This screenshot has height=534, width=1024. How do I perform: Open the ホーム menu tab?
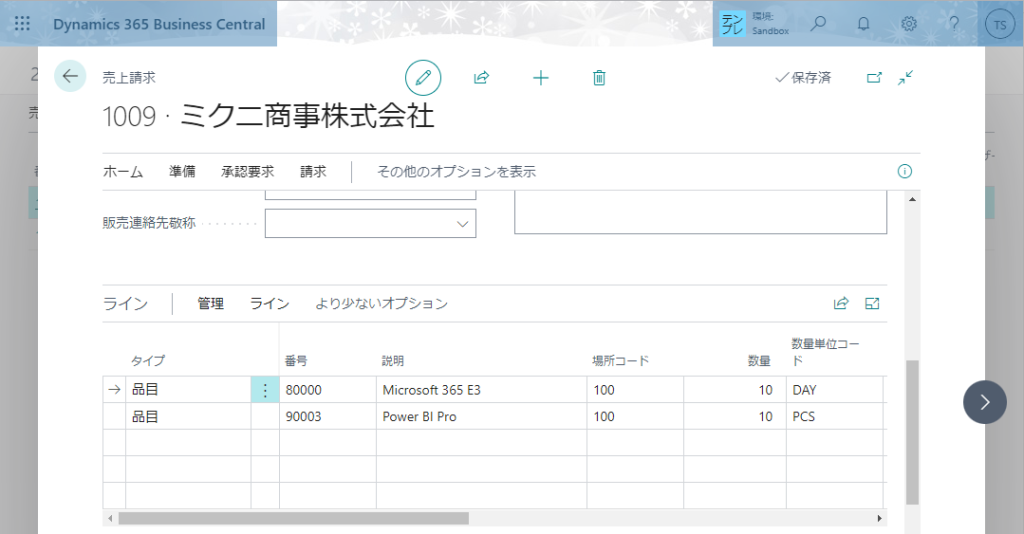point(123,171)
